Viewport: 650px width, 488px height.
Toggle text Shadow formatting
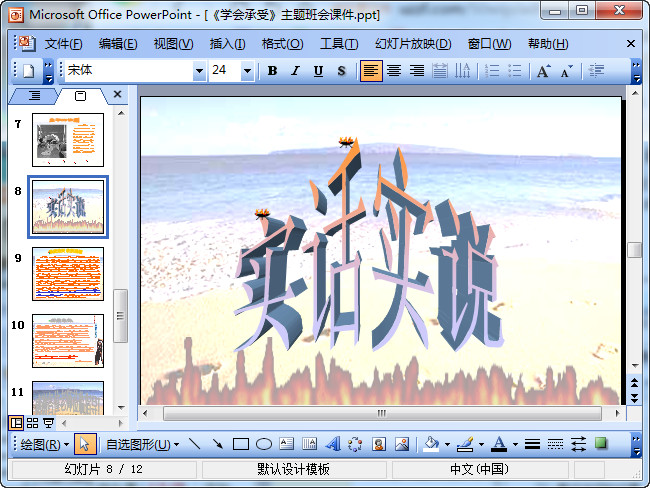tap(341, 71)
